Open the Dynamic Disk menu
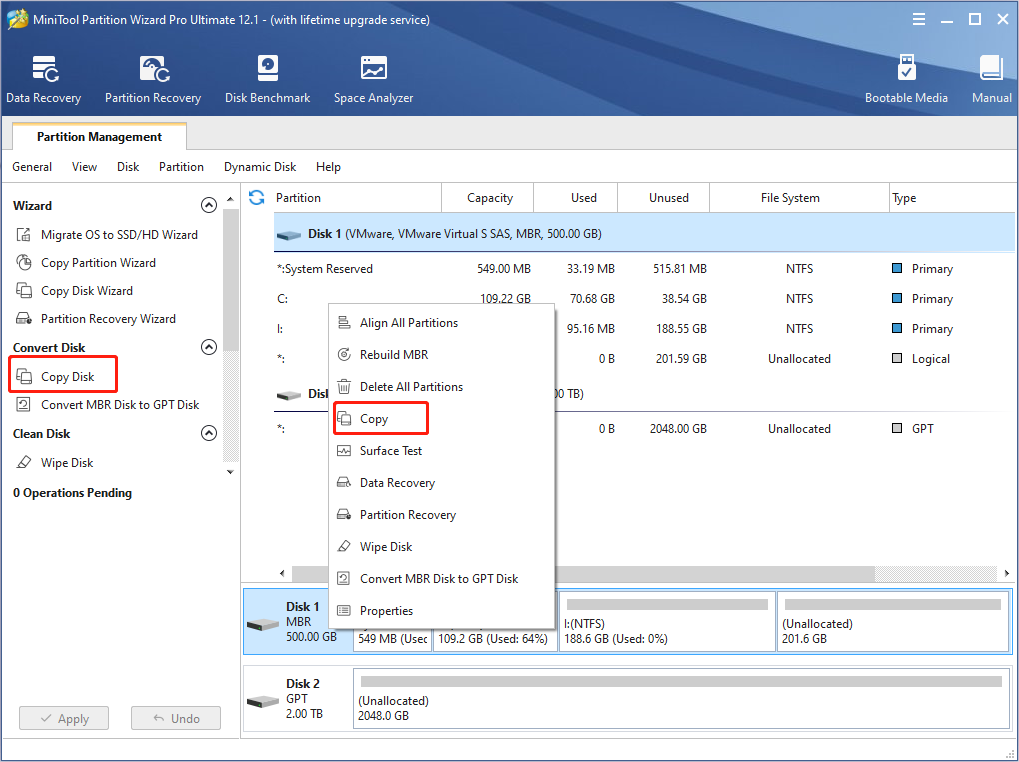The width and height of the screenshot is (1019, 762). (260, 167)
